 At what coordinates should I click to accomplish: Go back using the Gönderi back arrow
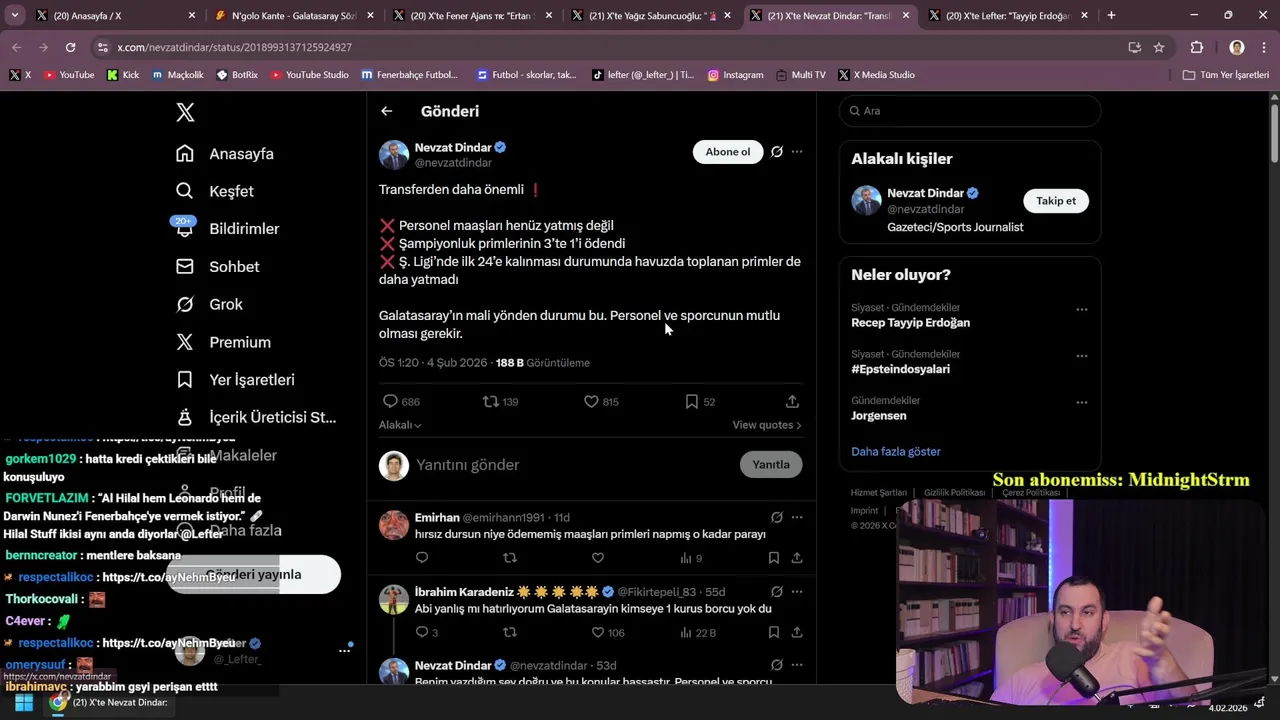point(387,111)
